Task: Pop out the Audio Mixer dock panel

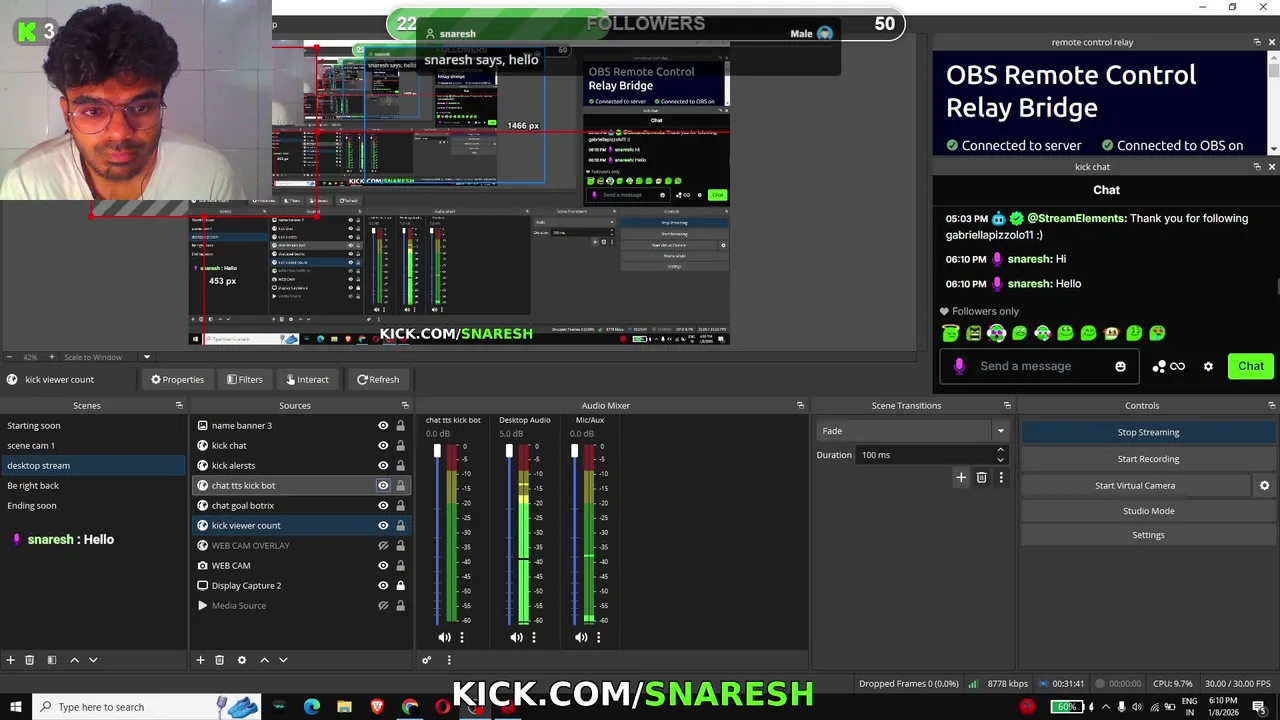Action: 800,405
